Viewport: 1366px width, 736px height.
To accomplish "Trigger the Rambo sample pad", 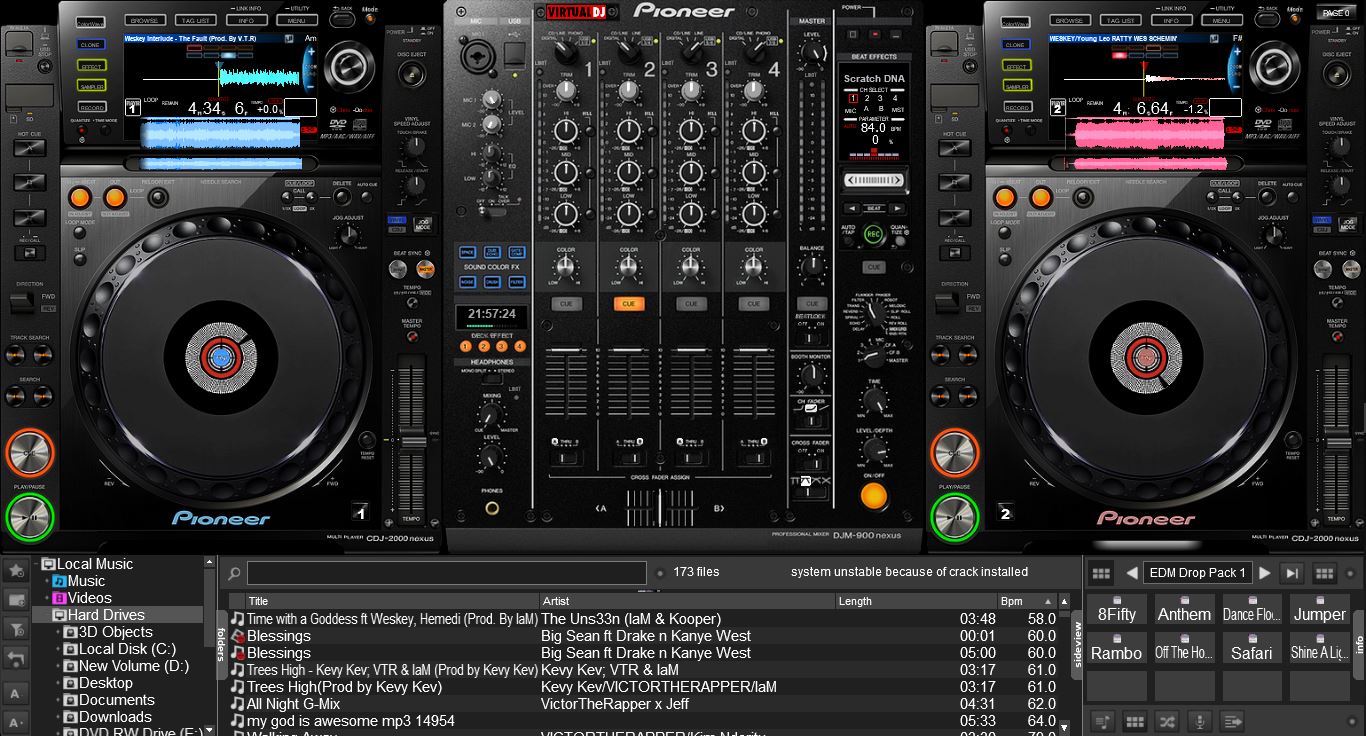I will coord(1117,648).
